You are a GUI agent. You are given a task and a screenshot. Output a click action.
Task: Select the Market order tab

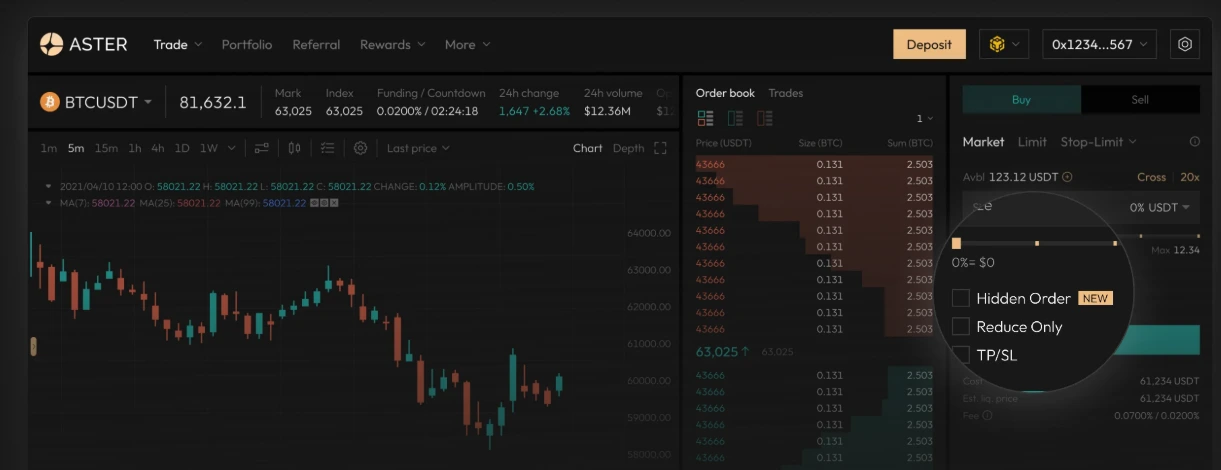983,142
